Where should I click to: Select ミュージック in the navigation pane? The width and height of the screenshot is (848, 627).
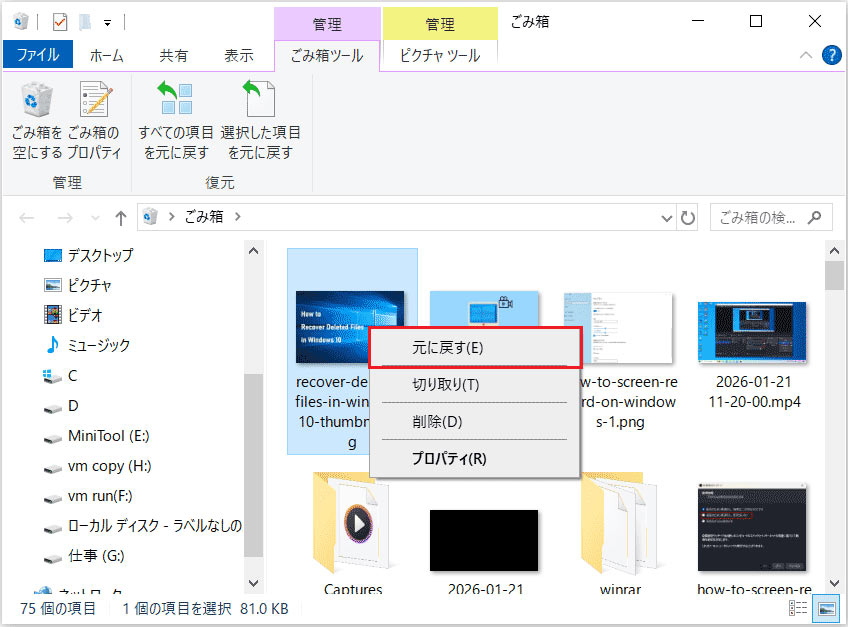99,344
